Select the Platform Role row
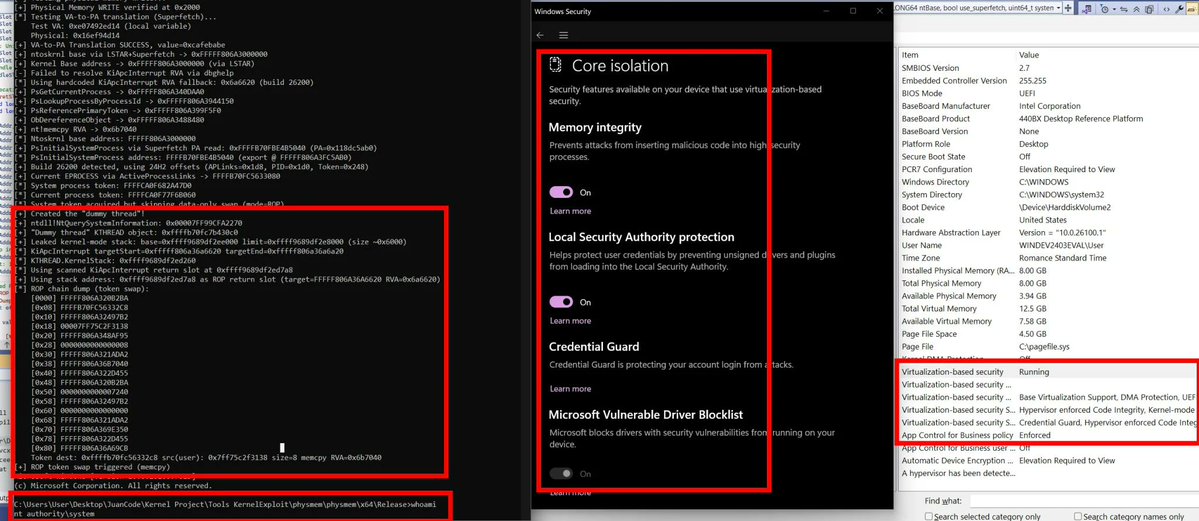Screen dimensions: 1199x521 pos(1049,144)
